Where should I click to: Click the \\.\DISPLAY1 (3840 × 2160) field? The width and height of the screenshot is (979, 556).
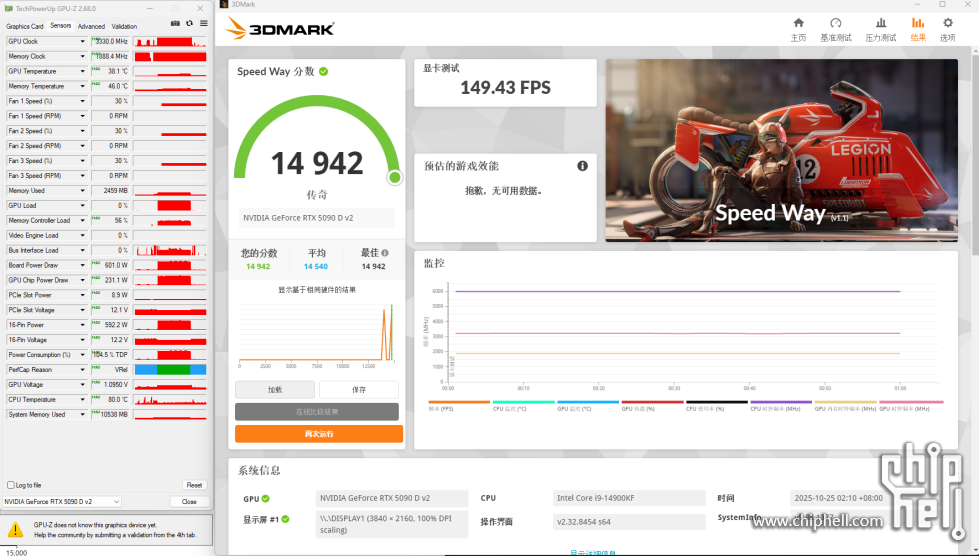pyautogui.click(x=392, y=524)
